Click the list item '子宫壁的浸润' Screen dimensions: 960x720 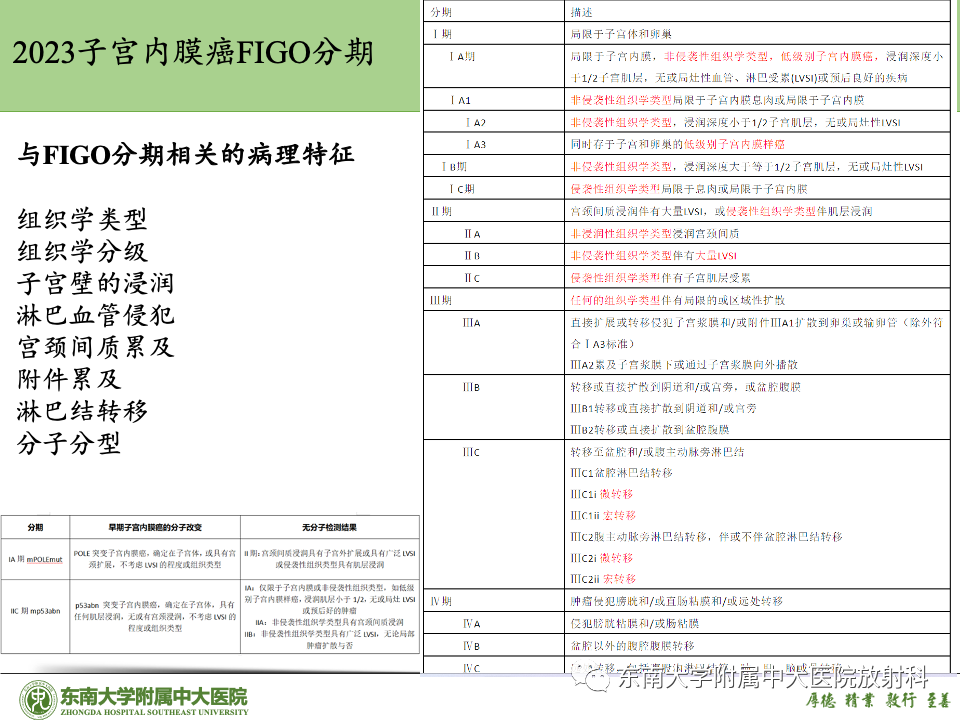coord(96,283)
